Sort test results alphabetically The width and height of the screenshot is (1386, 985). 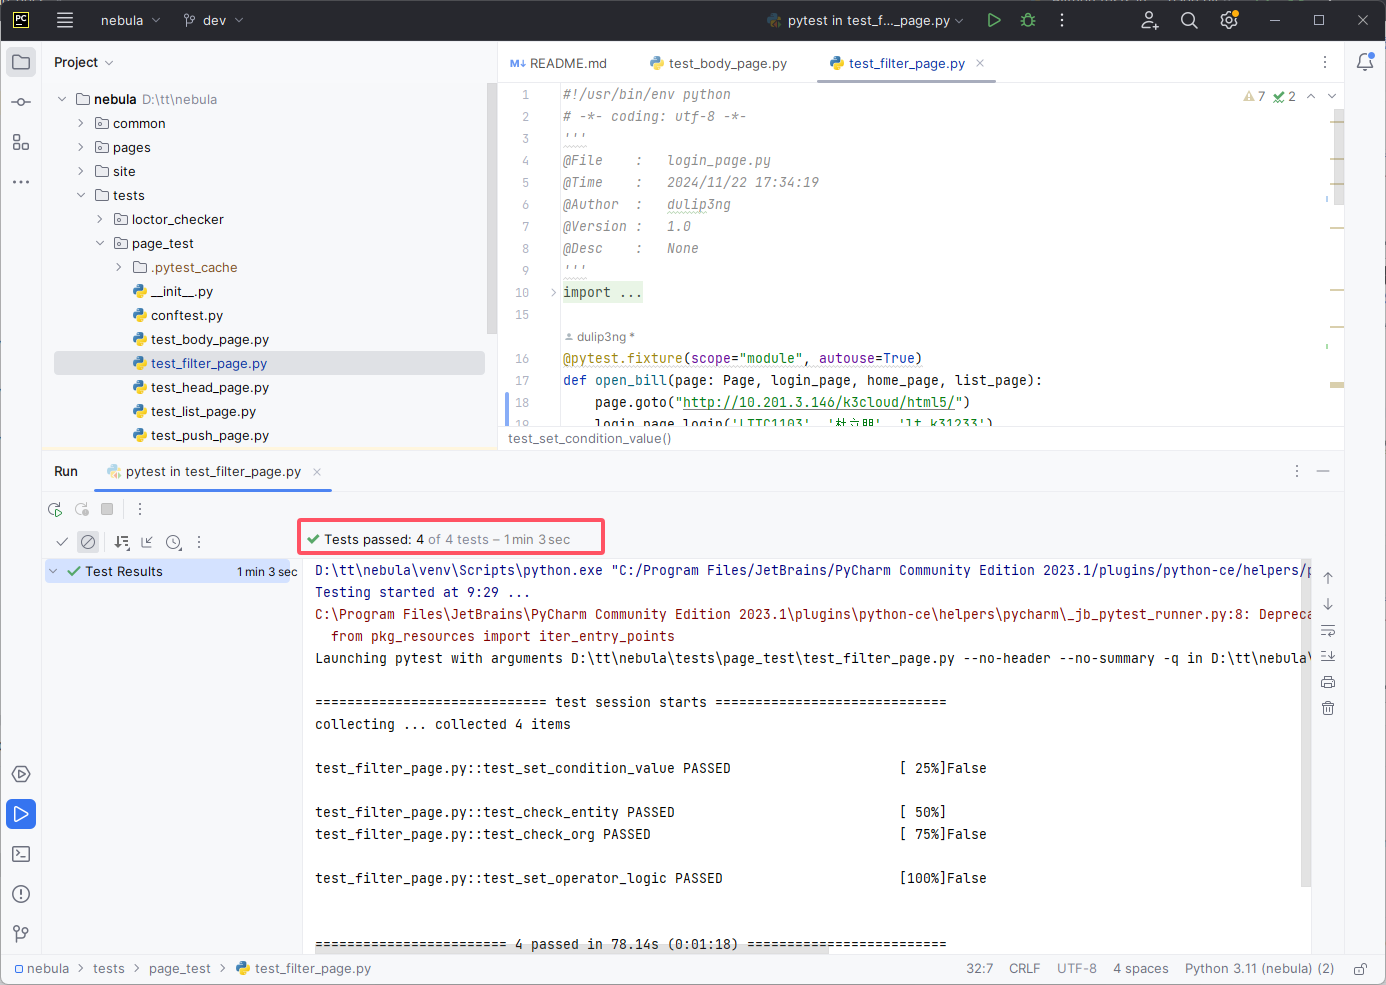tap(122, 542)
